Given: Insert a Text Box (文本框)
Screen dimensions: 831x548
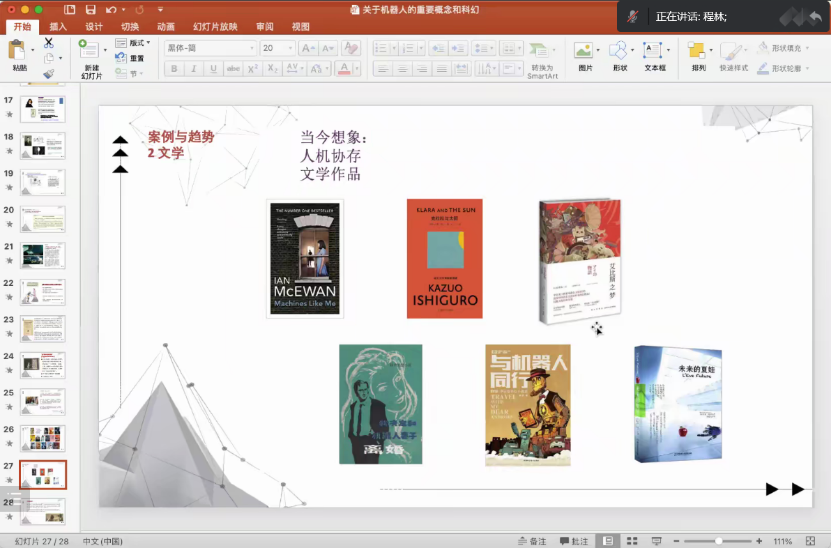Looking at the screenshot, I should point(654,50).
